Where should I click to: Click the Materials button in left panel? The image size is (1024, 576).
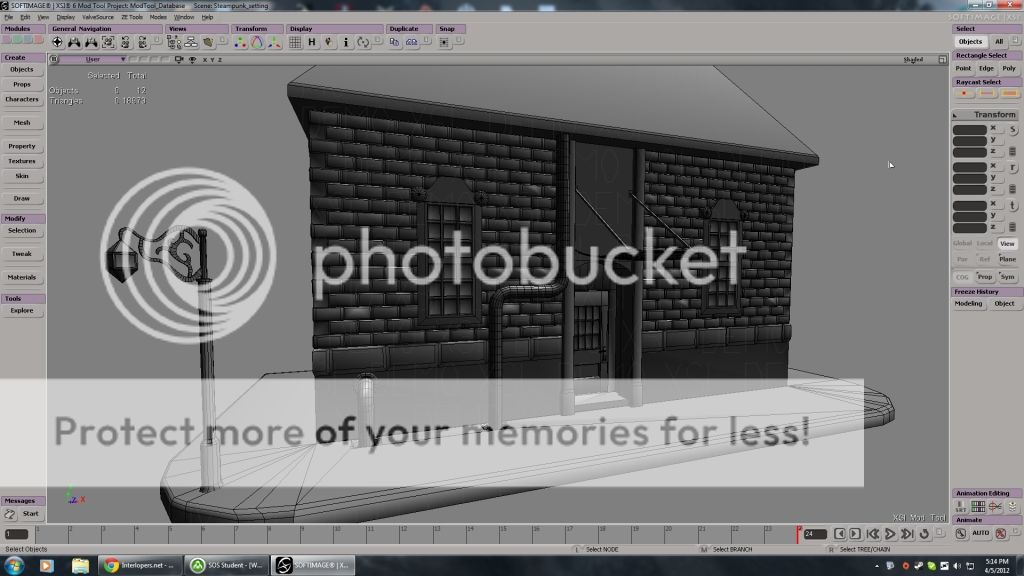click(x=22, y=277)
